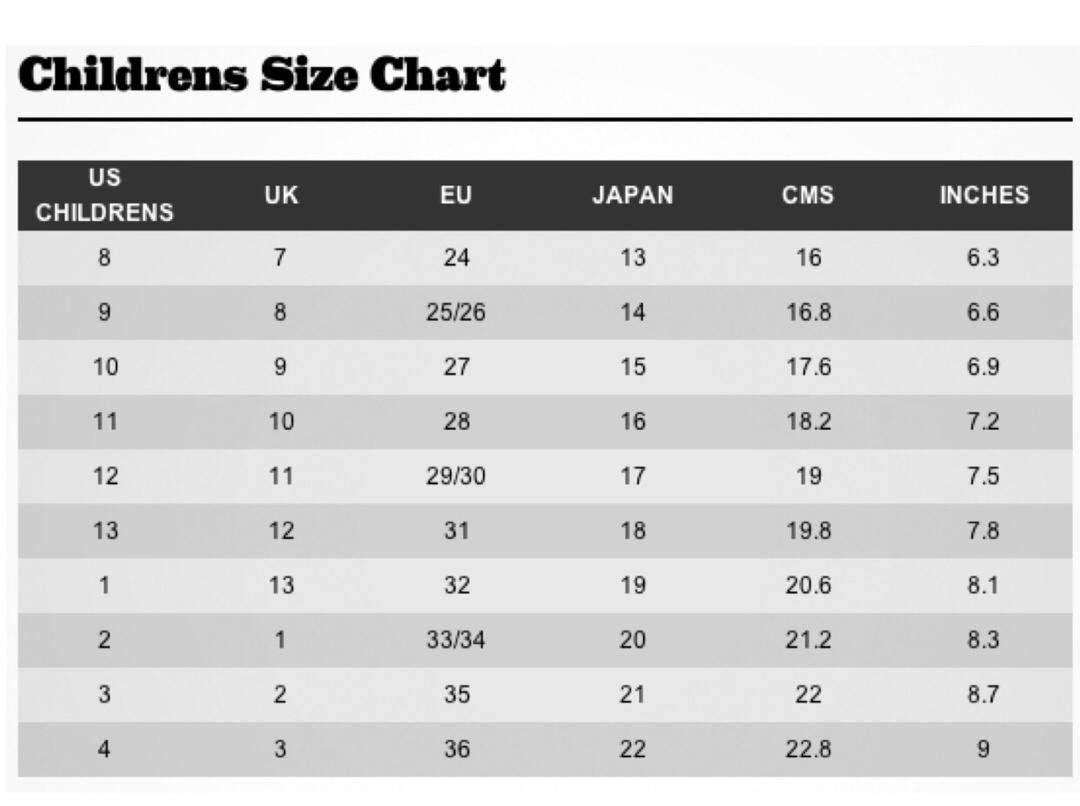1080x806 pixels.
Task: Select the 17.6 centimeters cell
Action: (x=809, y=366)
